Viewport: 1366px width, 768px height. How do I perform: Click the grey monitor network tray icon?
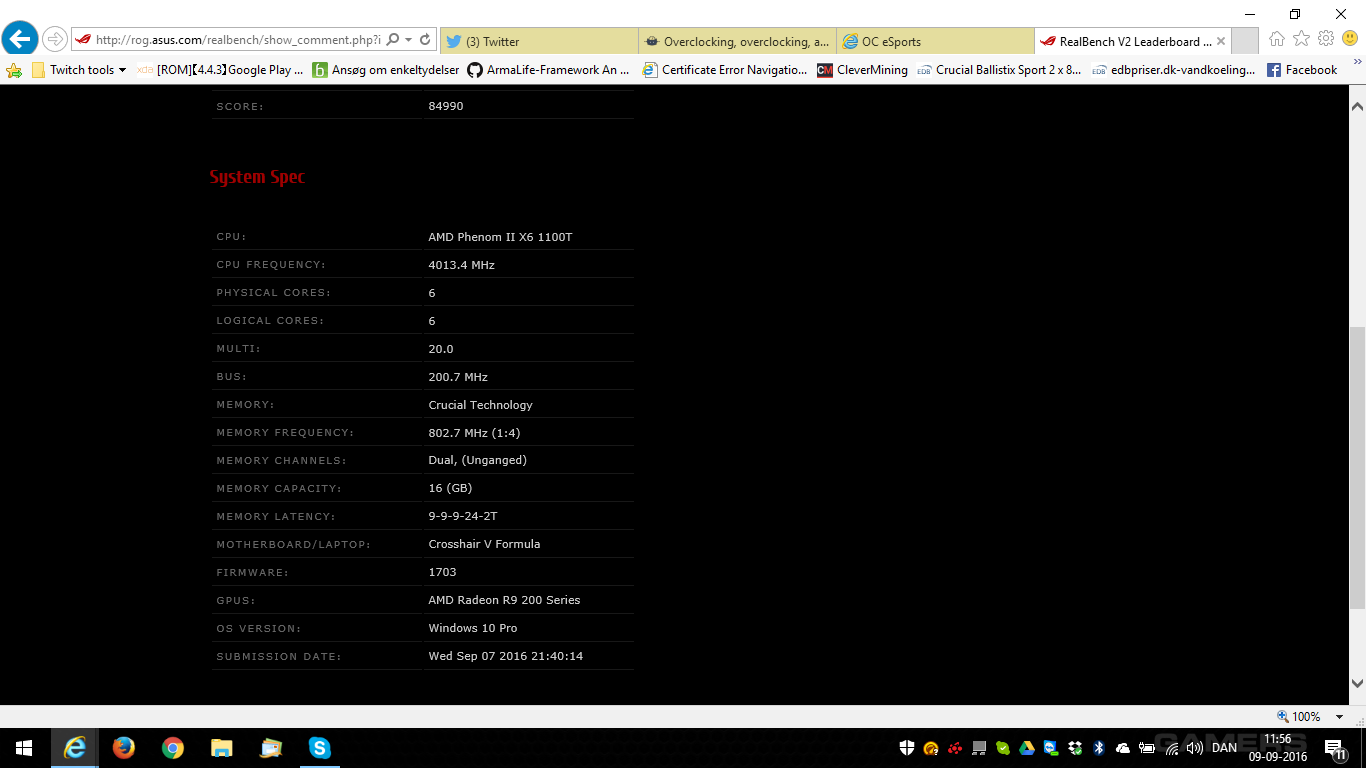[979, 748]
